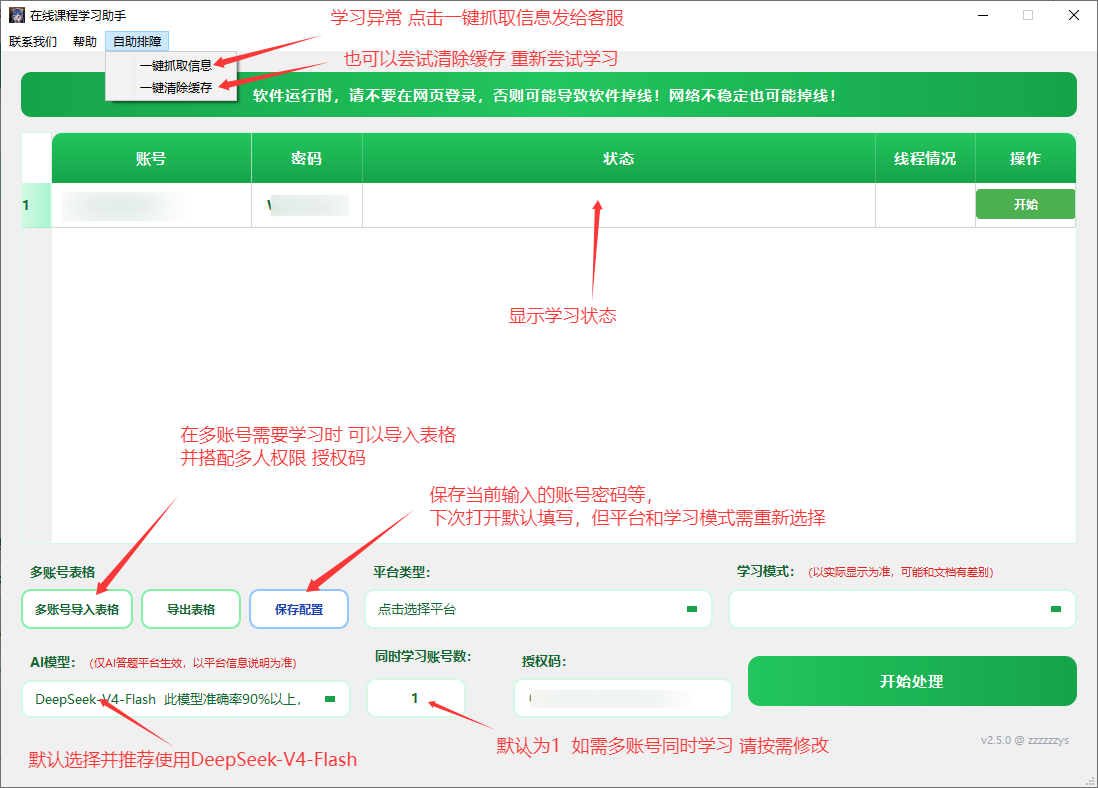Click the big 开始处理 button
Screen dimensions: 1098x788
point(912,681)
